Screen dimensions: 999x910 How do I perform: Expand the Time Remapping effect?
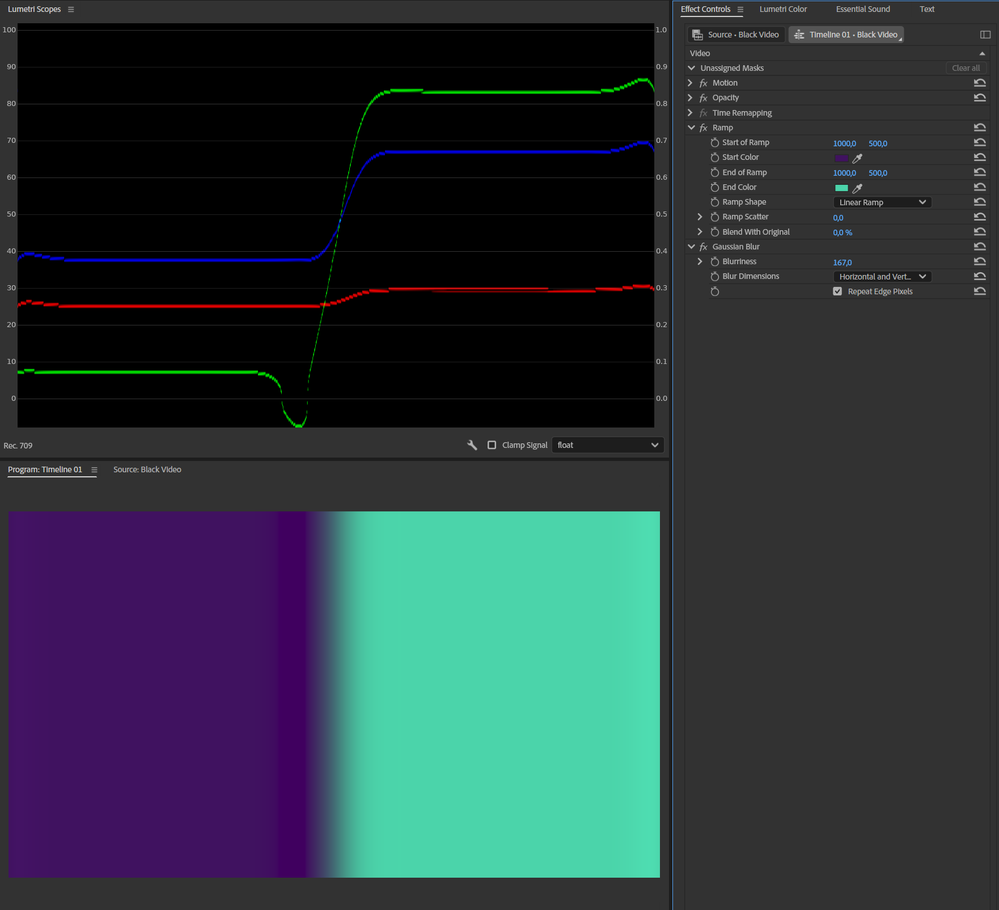[x=690, y=113]
